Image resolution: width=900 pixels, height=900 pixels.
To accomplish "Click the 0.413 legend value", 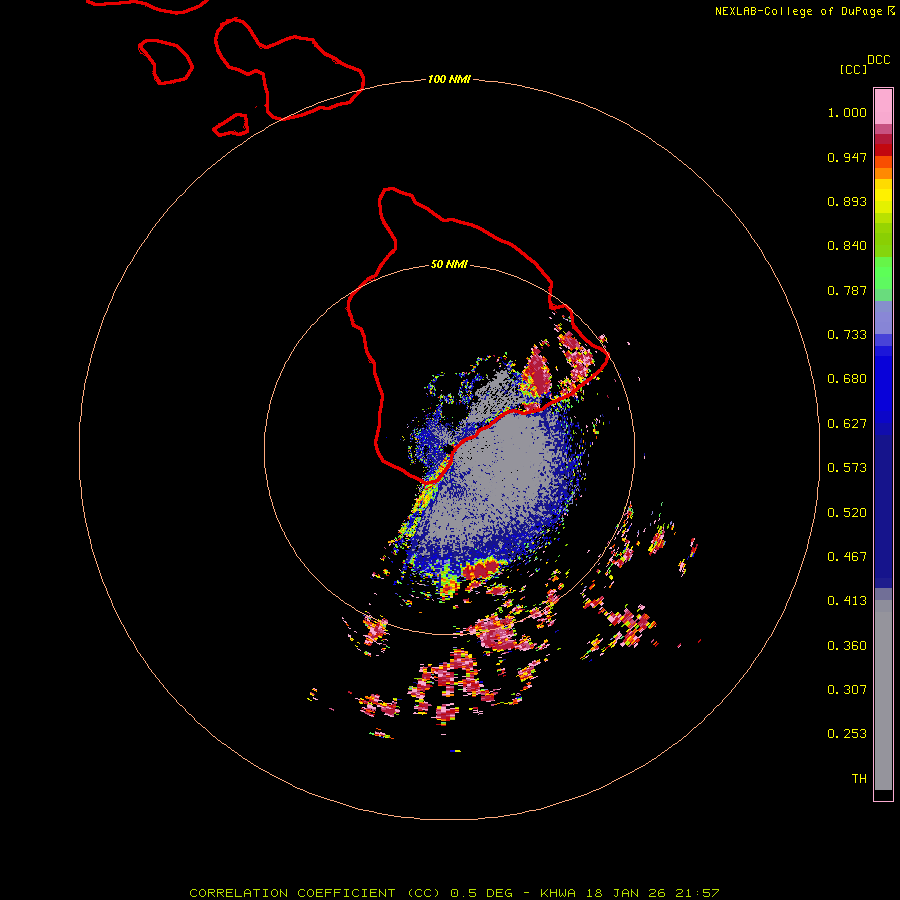I will 847,601.
